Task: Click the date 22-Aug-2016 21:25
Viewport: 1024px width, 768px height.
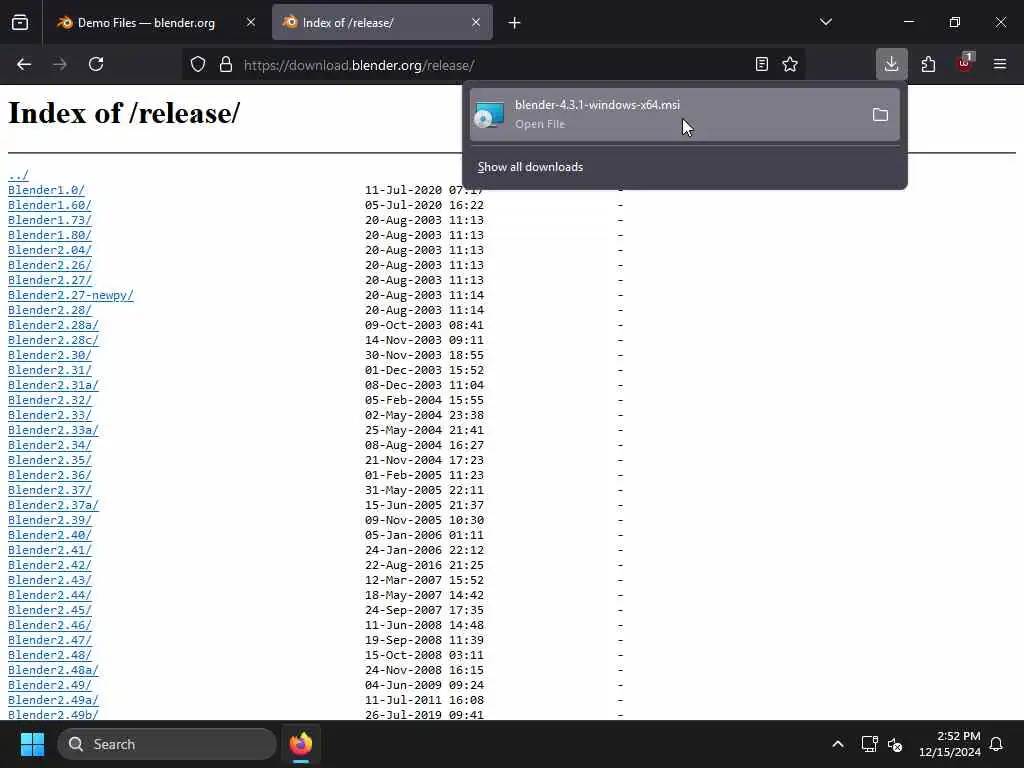Action: click(x=424, y=566)
